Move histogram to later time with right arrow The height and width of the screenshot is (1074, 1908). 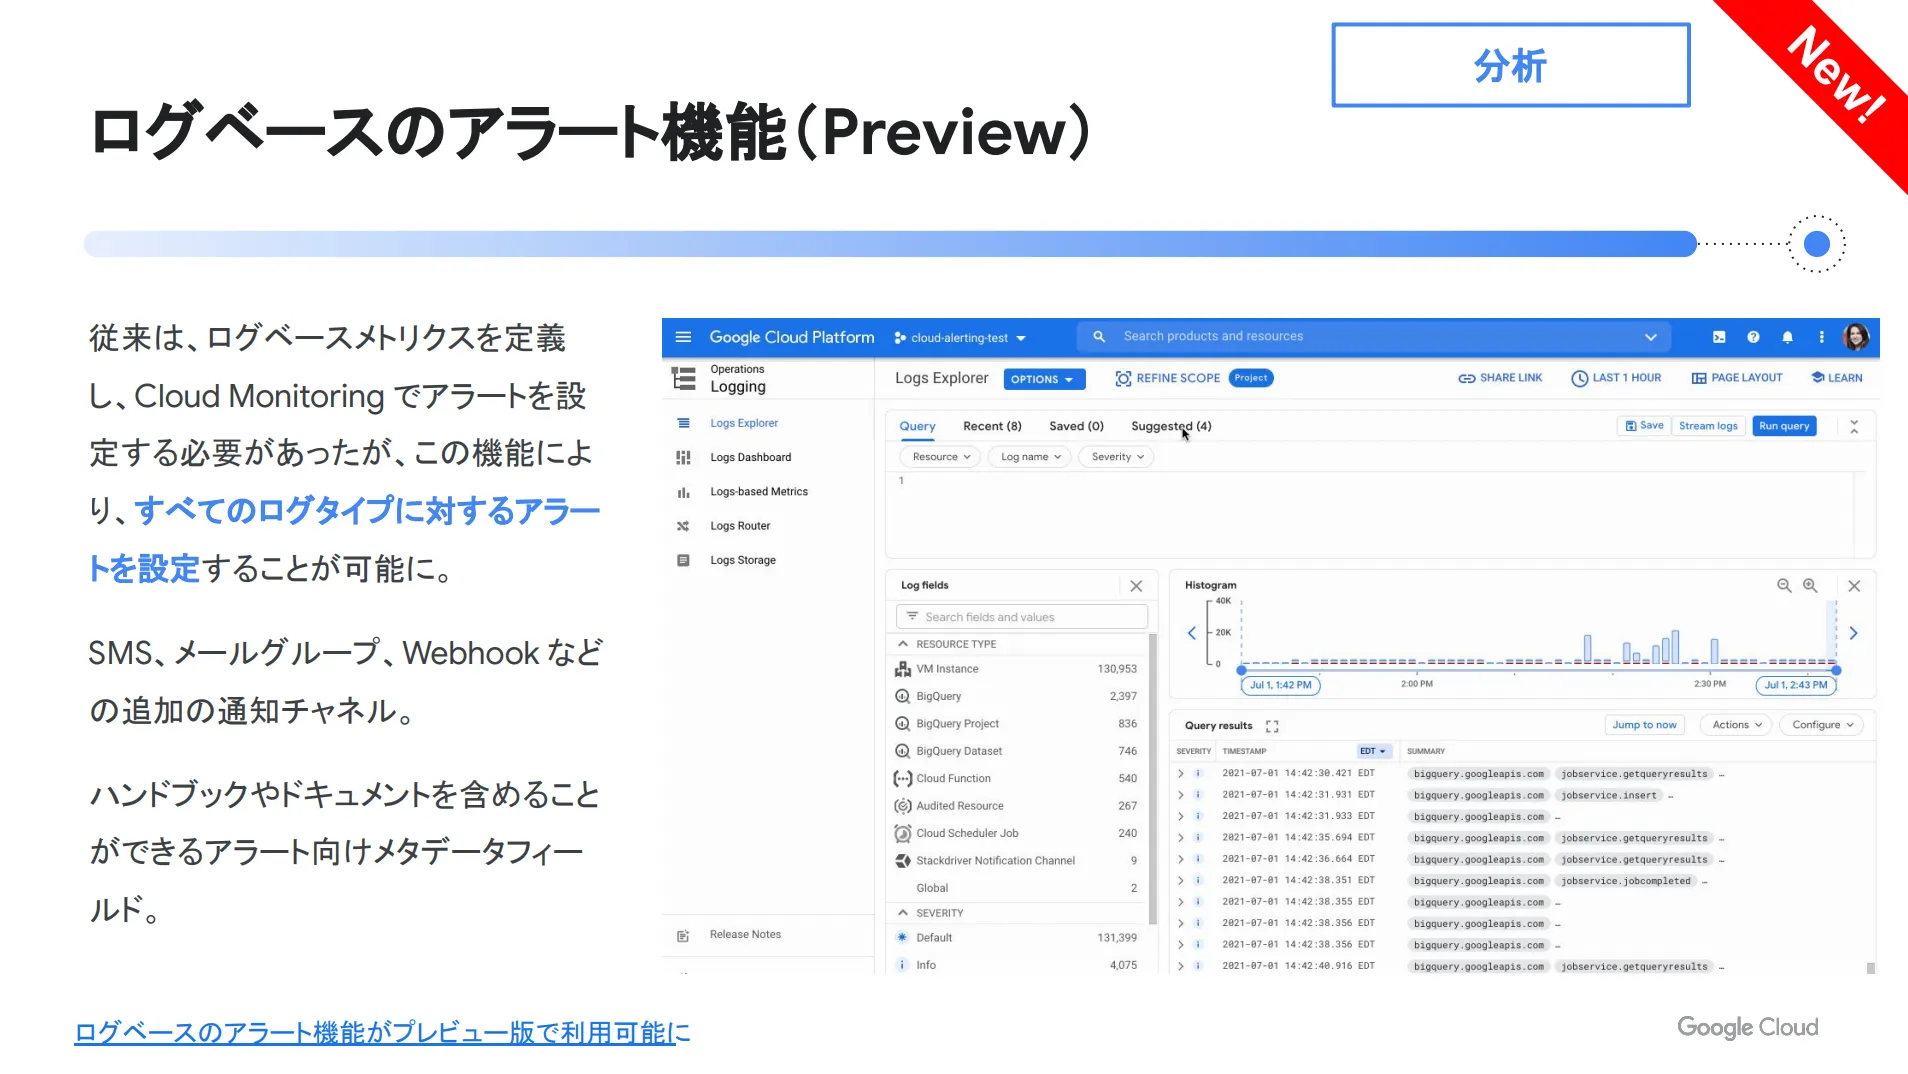point(1853,633)
